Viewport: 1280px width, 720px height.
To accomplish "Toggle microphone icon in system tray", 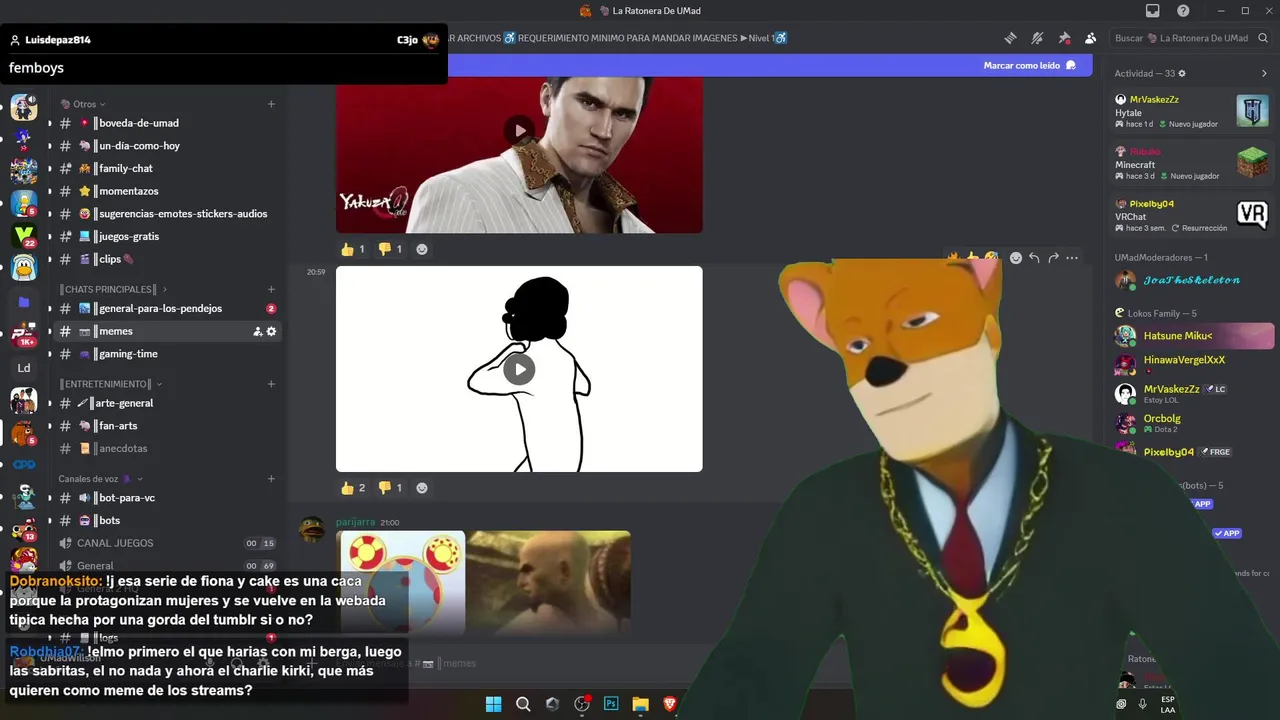I will click(1142, 704).
